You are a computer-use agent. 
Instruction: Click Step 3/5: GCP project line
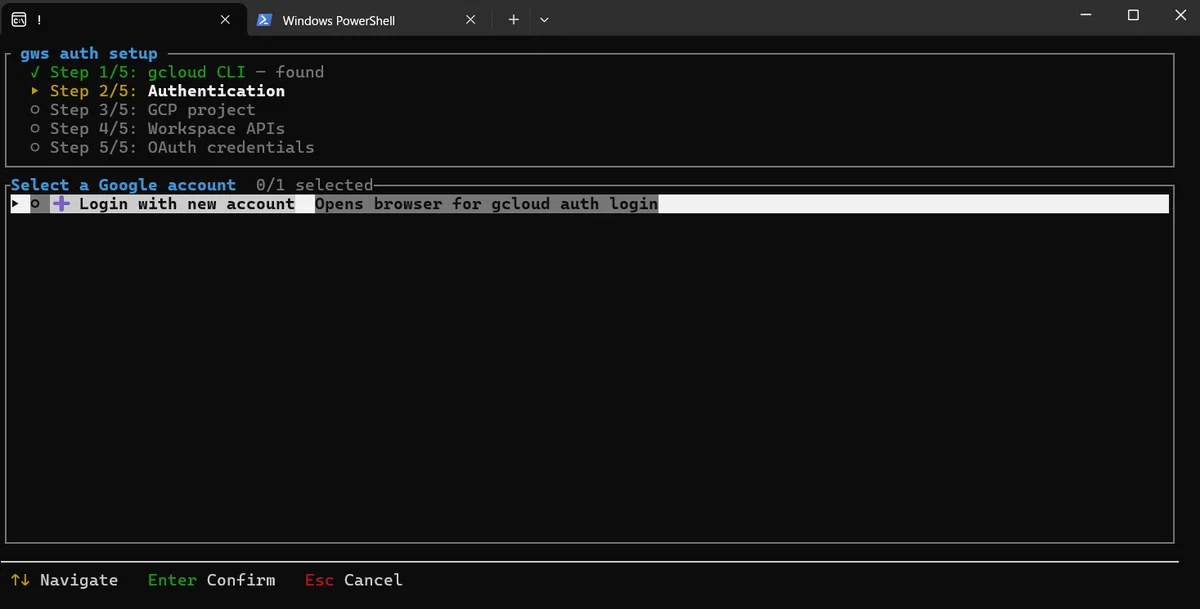(x=143, y=110)
